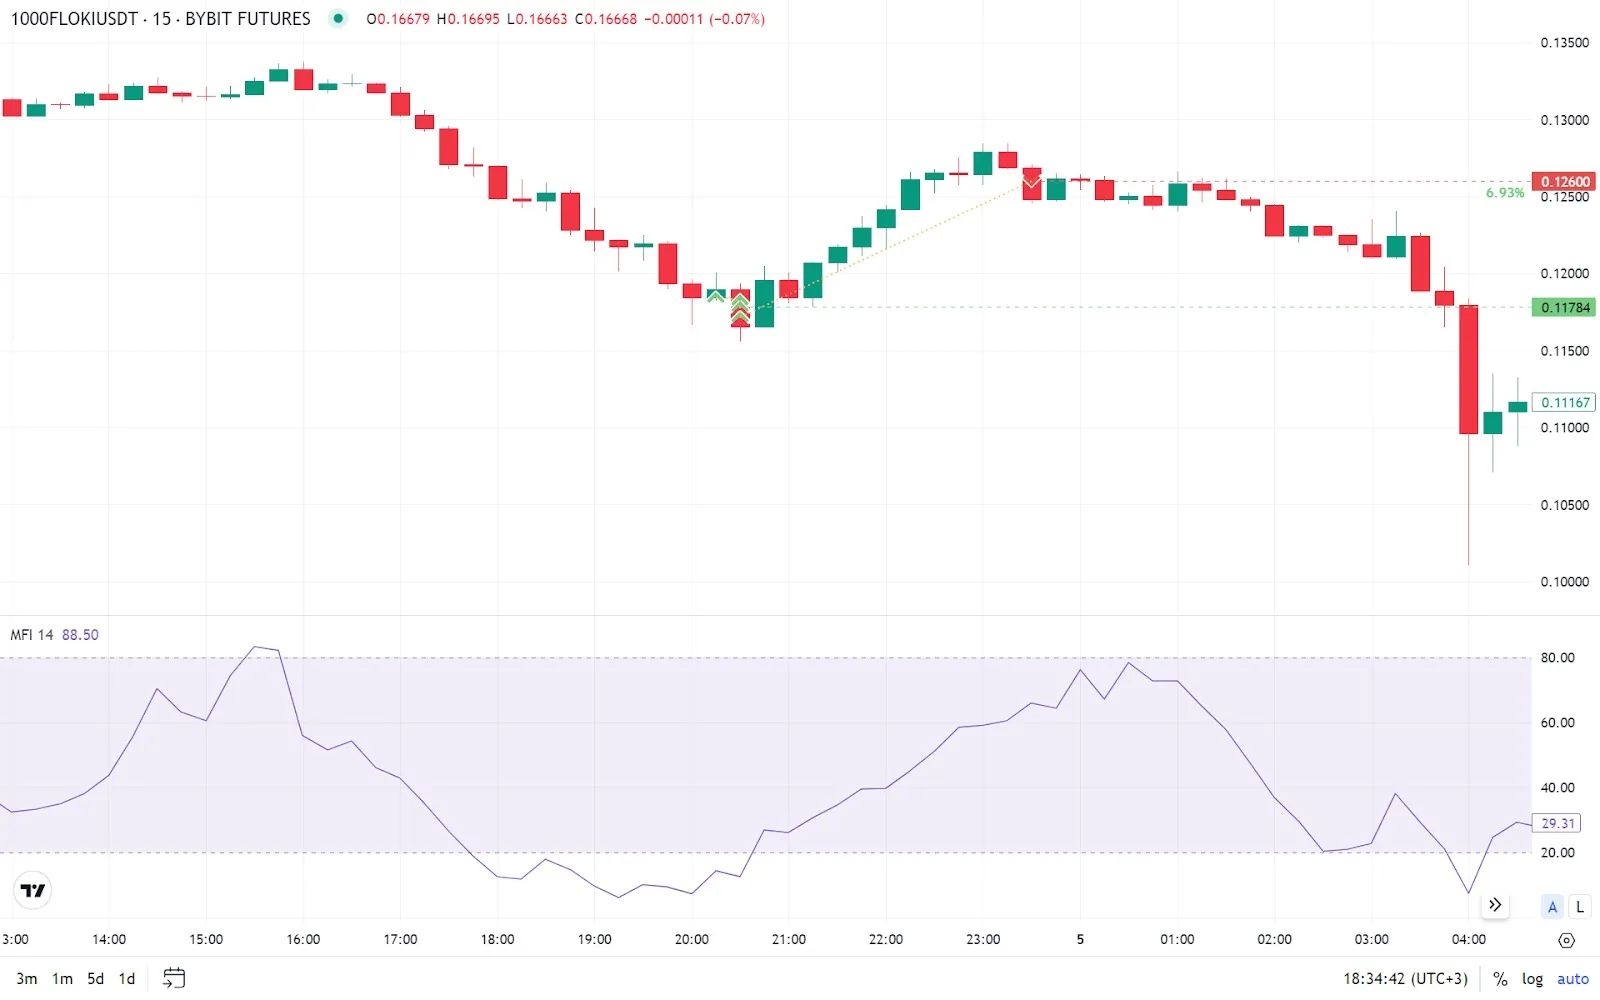Click the down-arrow sell signal marker
Screen dimensions: 1600x1000
tap(1031, 182)
